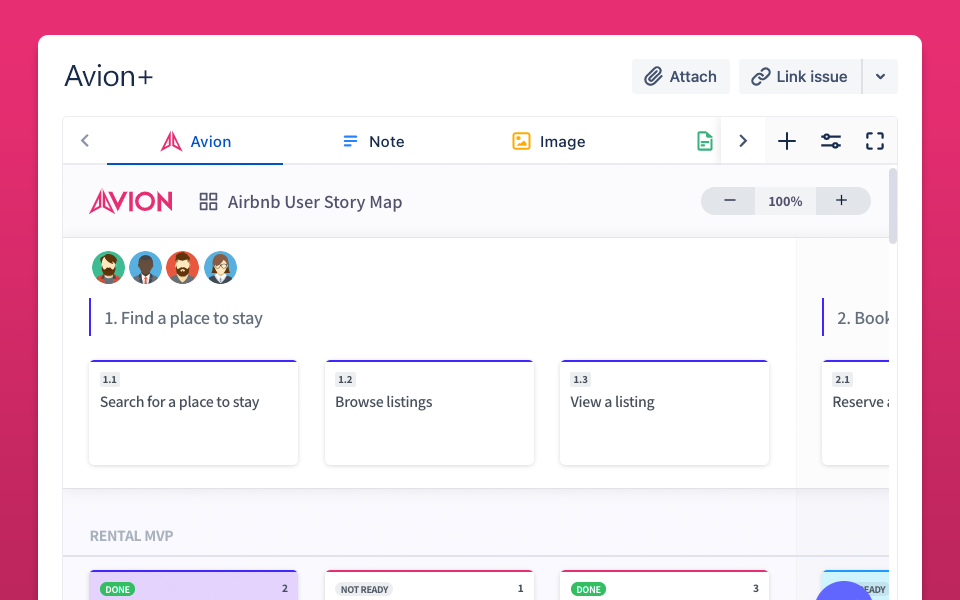Click the NOT READY status badge

point(364,589)
